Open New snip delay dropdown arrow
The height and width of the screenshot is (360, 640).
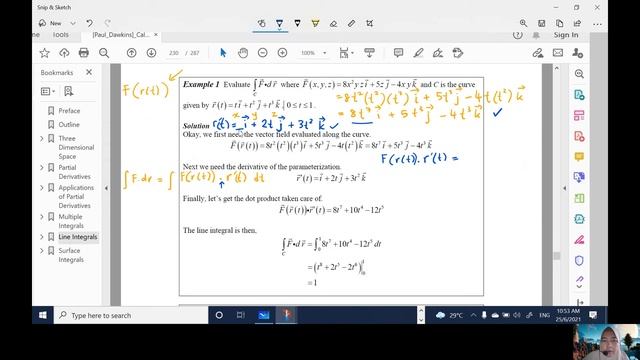point(73,23)
